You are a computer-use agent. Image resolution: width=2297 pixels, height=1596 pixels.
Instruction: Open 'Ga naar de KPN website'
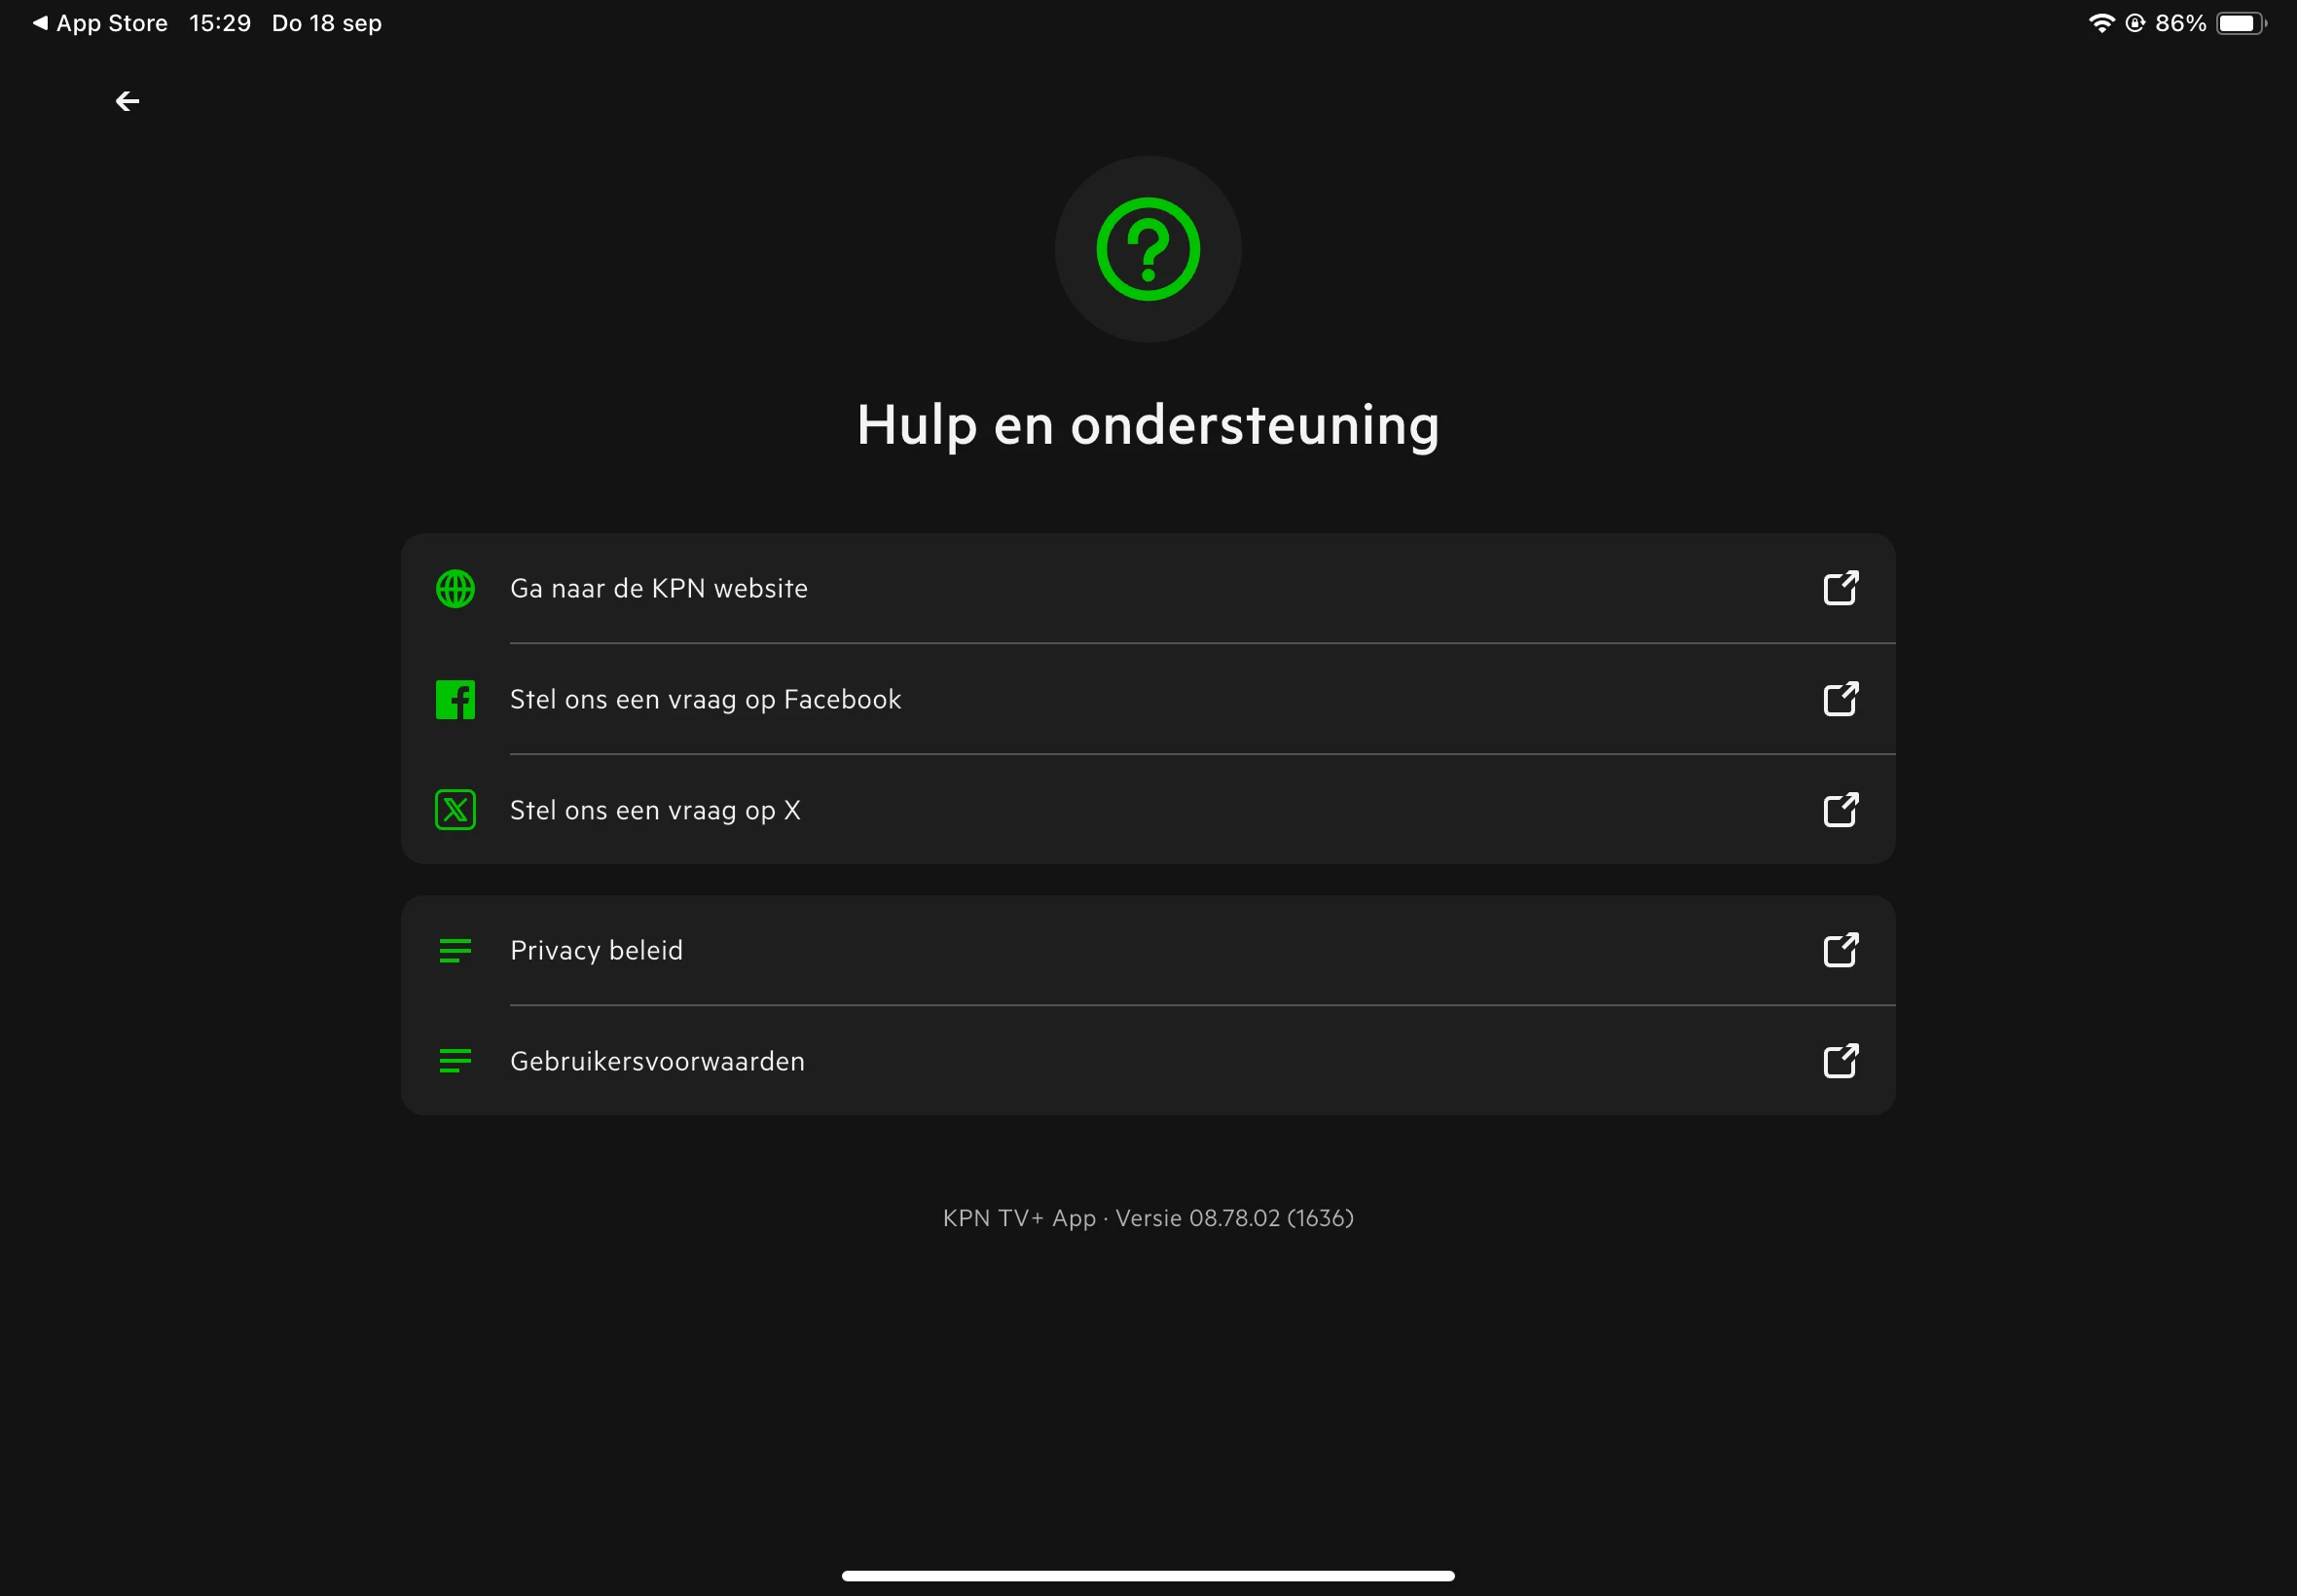(x=658, y=589)
